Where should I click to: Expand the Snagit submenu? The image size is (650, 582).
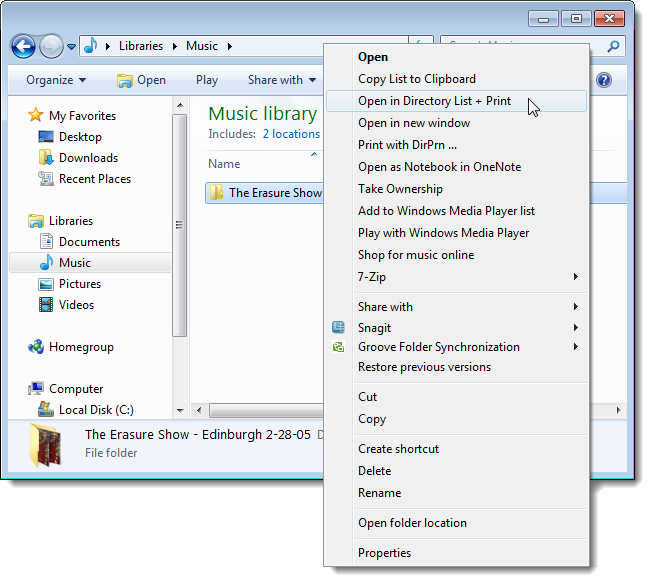coord(575,327)
